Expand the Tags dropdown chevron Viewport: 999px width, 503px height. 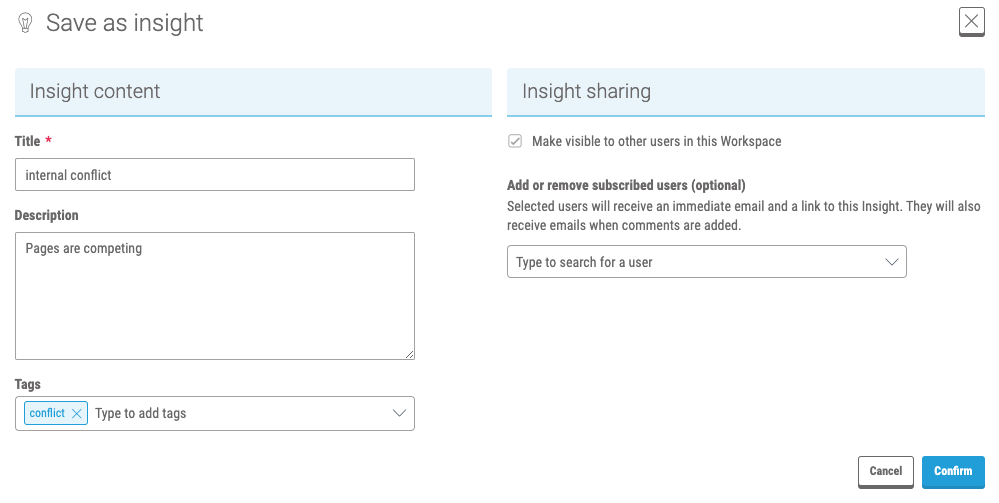point(399,413)
